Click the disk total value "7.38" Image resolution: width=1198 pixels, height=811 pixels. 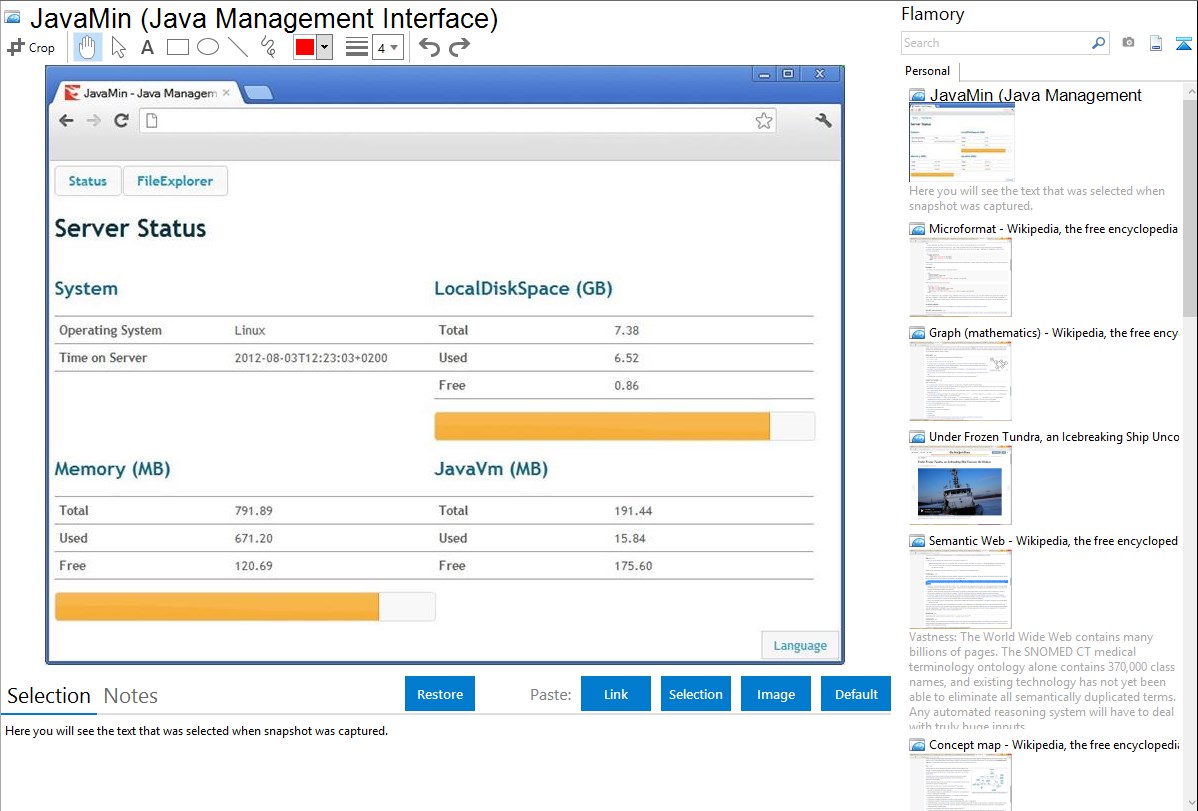(x=627, y=330)
